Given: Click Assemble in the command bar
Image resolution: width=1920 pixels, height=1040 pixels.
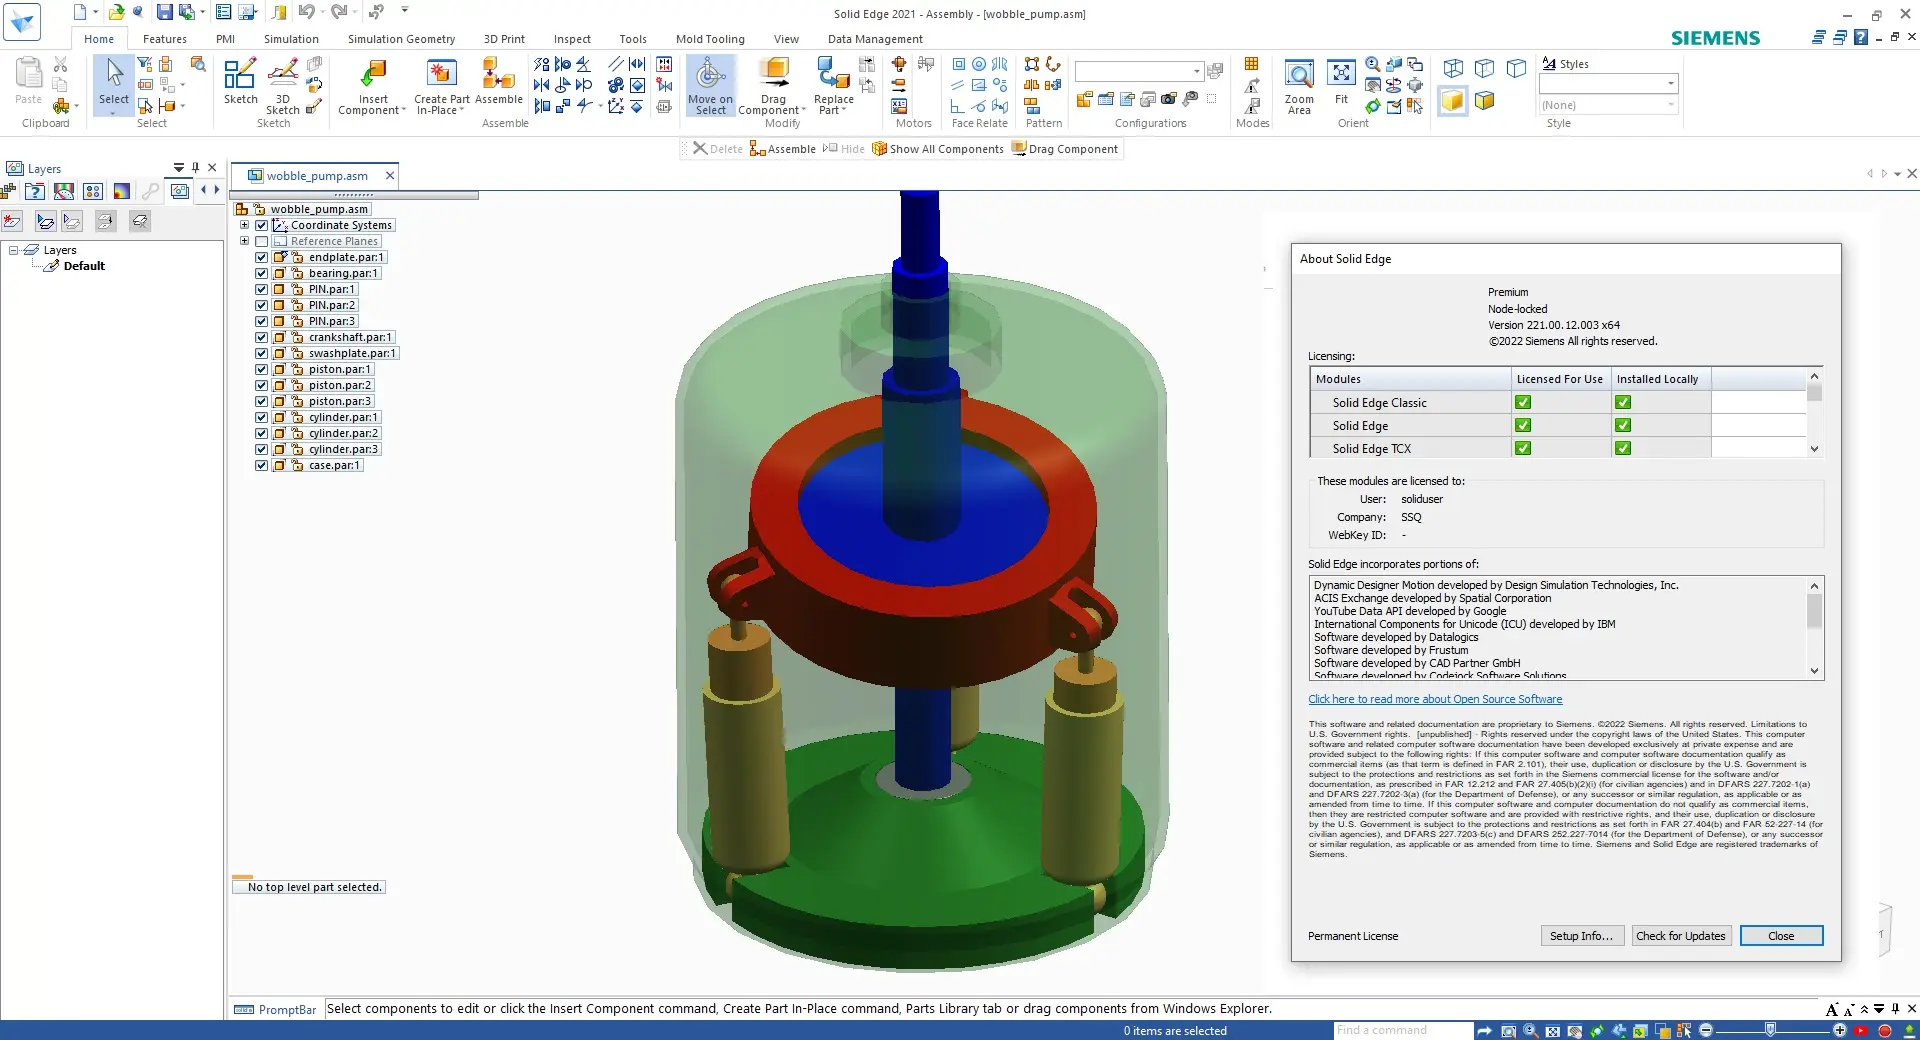Looking at the screenshot, I should (x=783, y=149).
